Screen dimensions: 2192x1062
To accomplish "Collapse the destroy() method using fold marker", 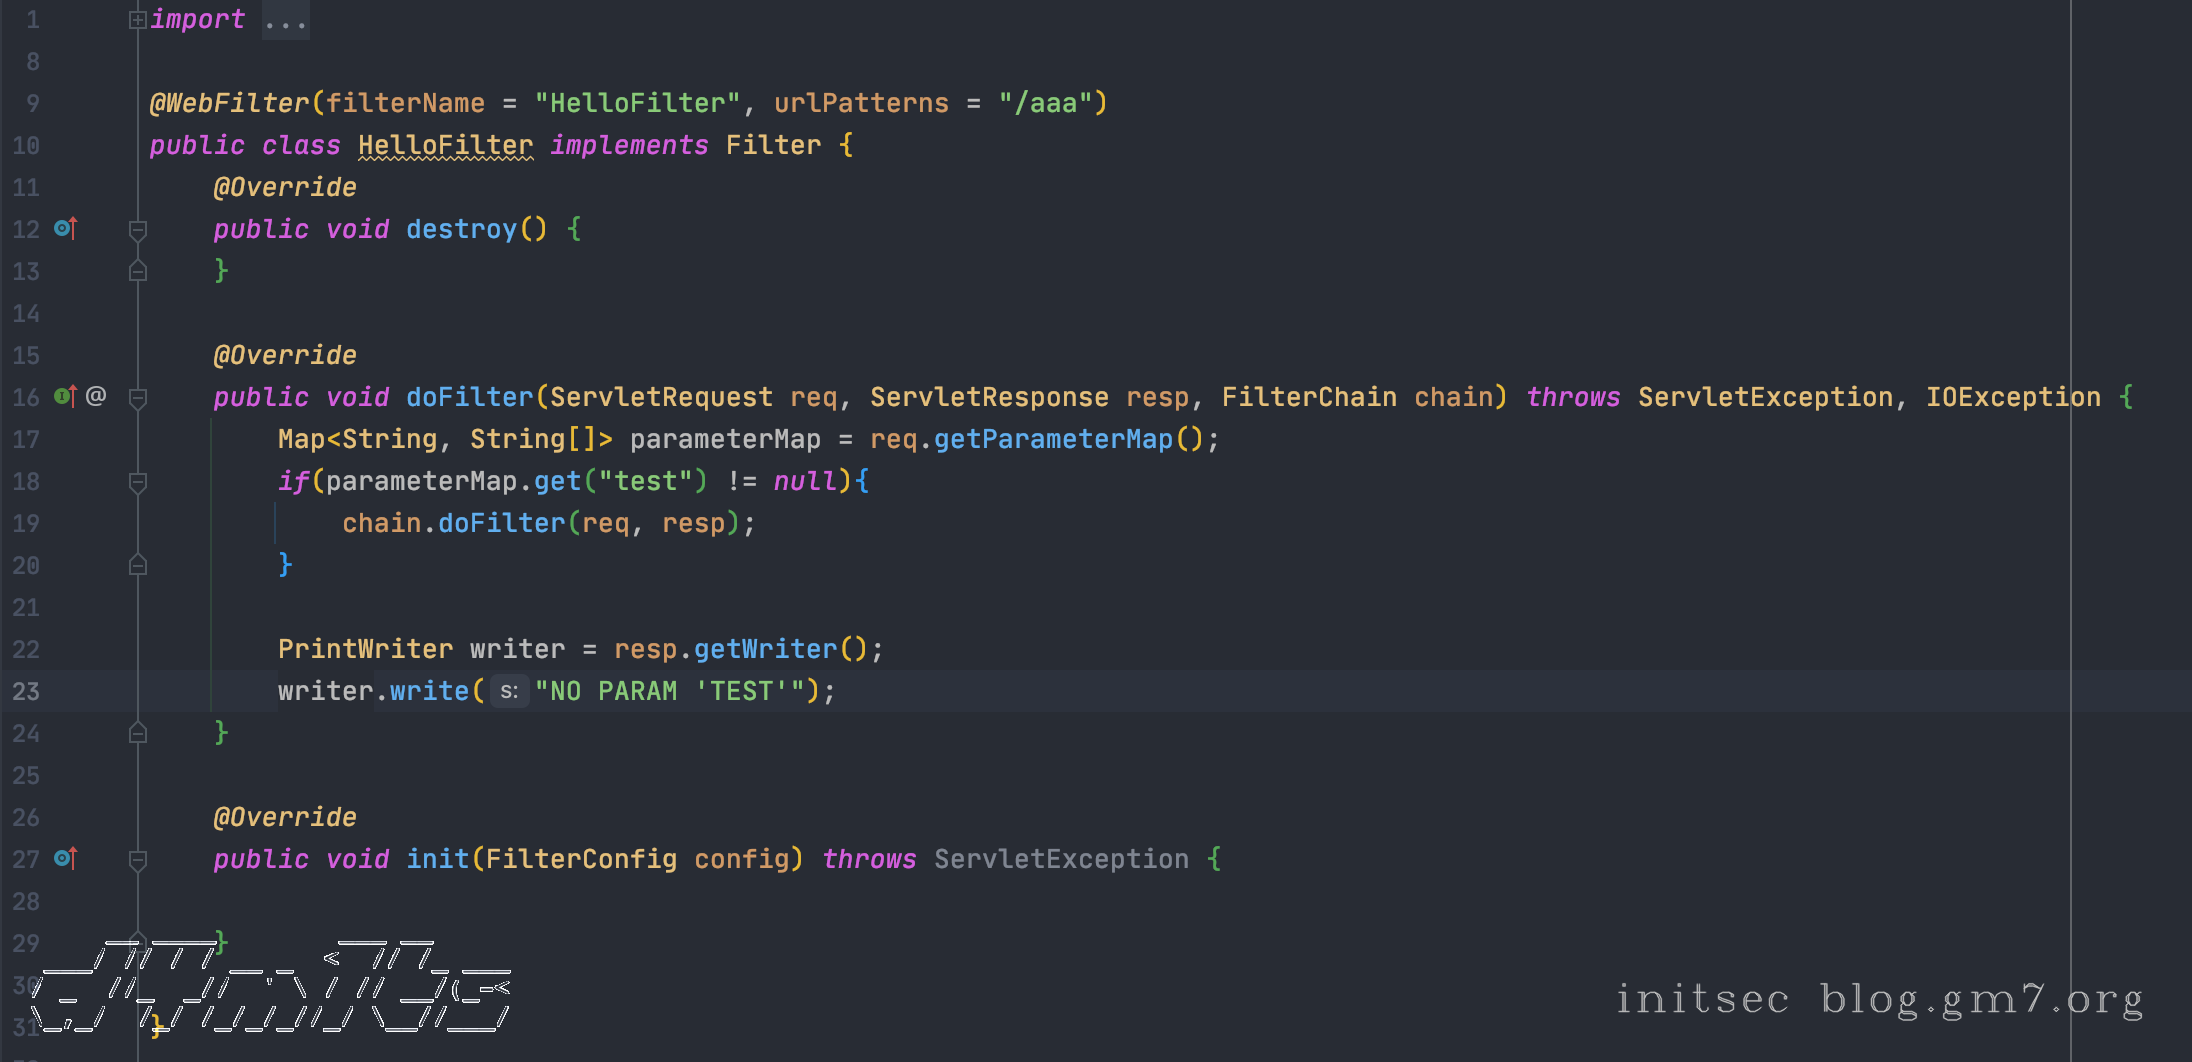I will [138, 230].
